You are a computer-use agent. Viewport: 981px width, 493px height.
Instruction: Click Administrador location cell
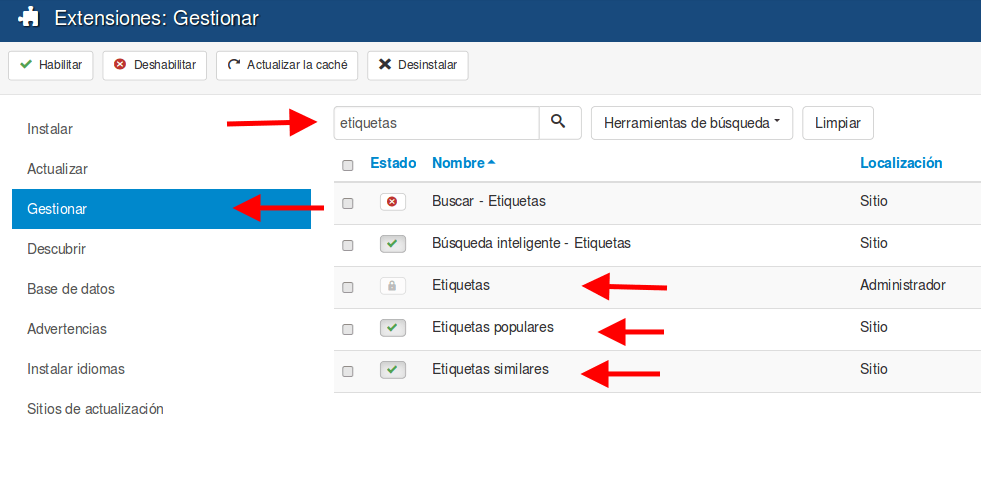(x=903, y=285)
